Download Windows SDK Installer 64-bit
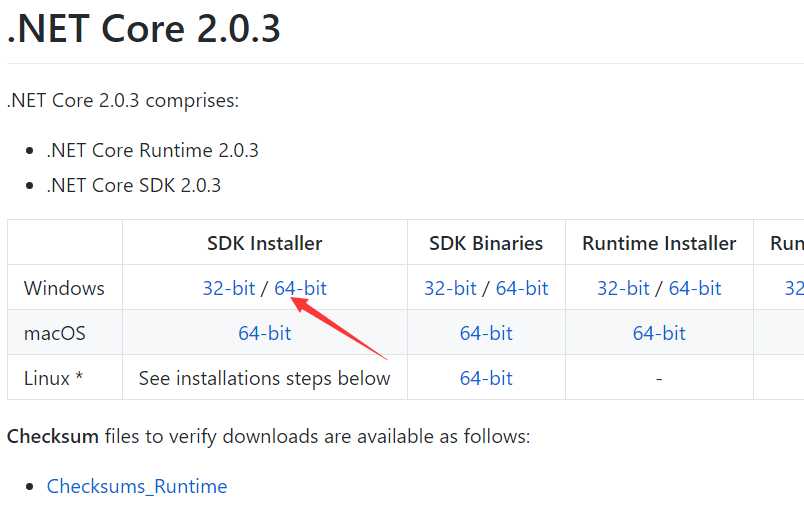This screenshot has height=512, width=804. point(300,288)
